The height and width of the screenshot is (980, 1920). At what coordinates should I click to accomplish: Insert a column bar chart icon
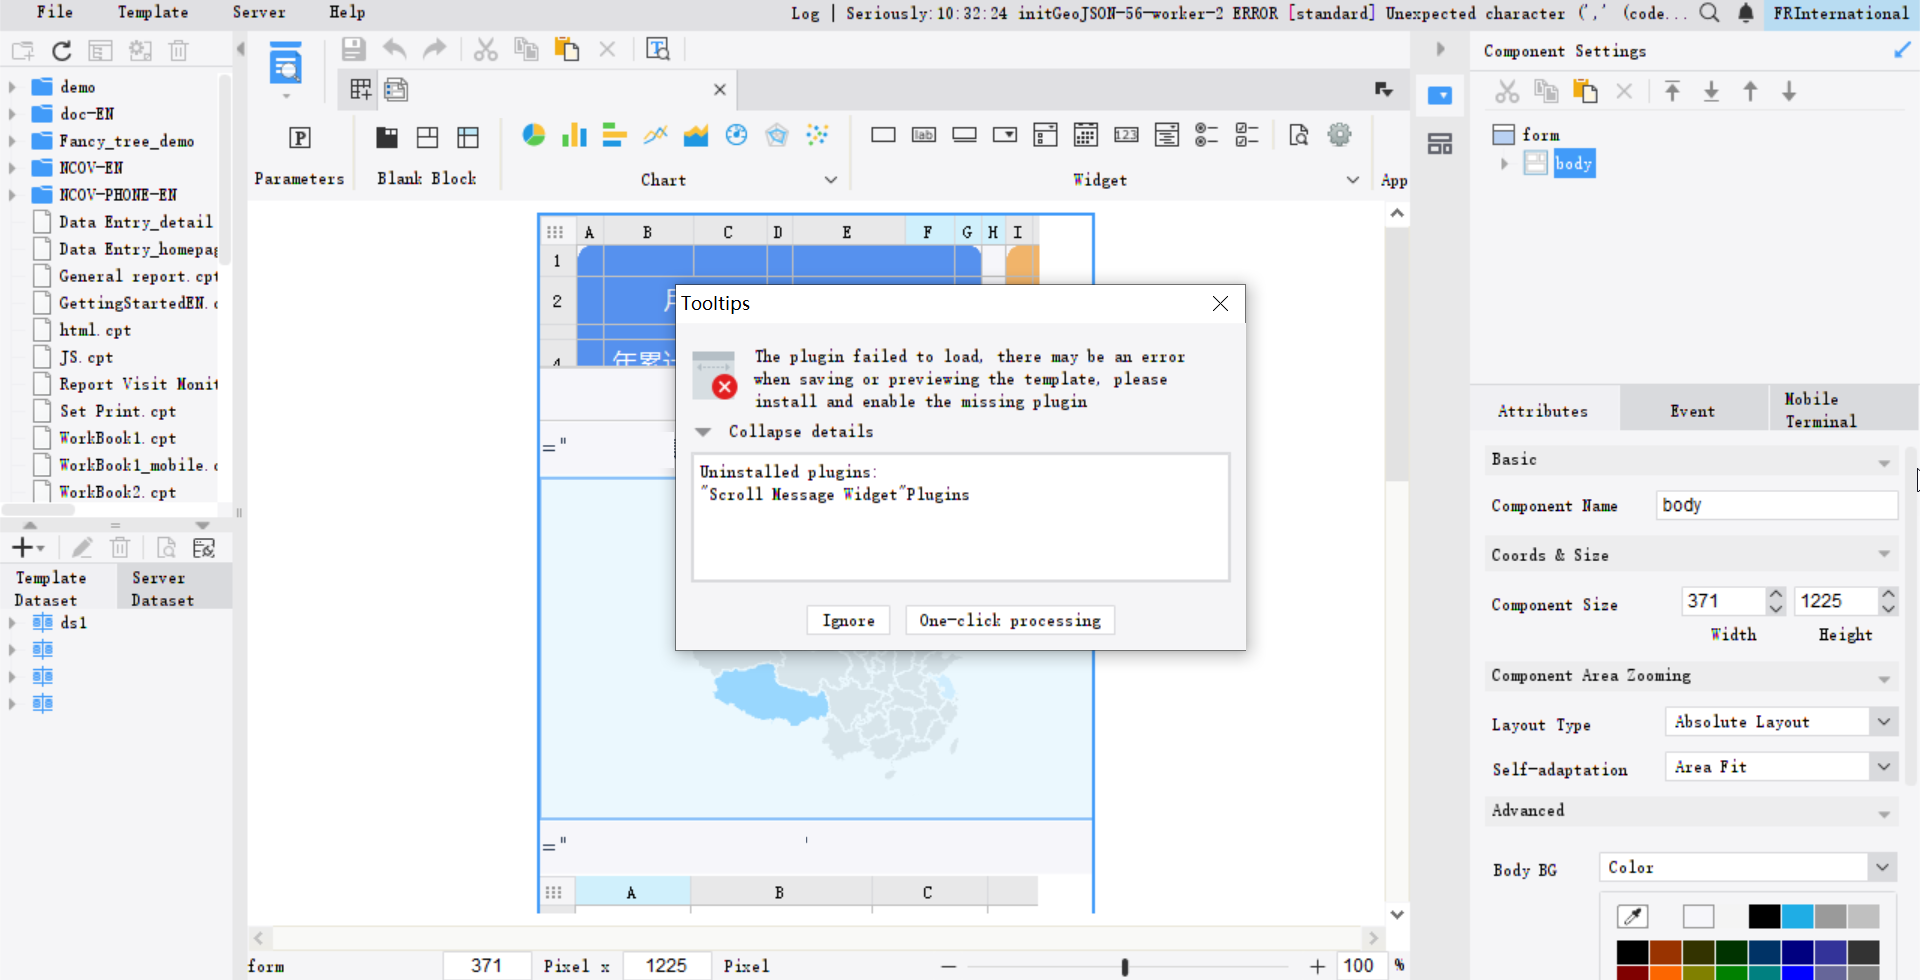click(574, 135)
